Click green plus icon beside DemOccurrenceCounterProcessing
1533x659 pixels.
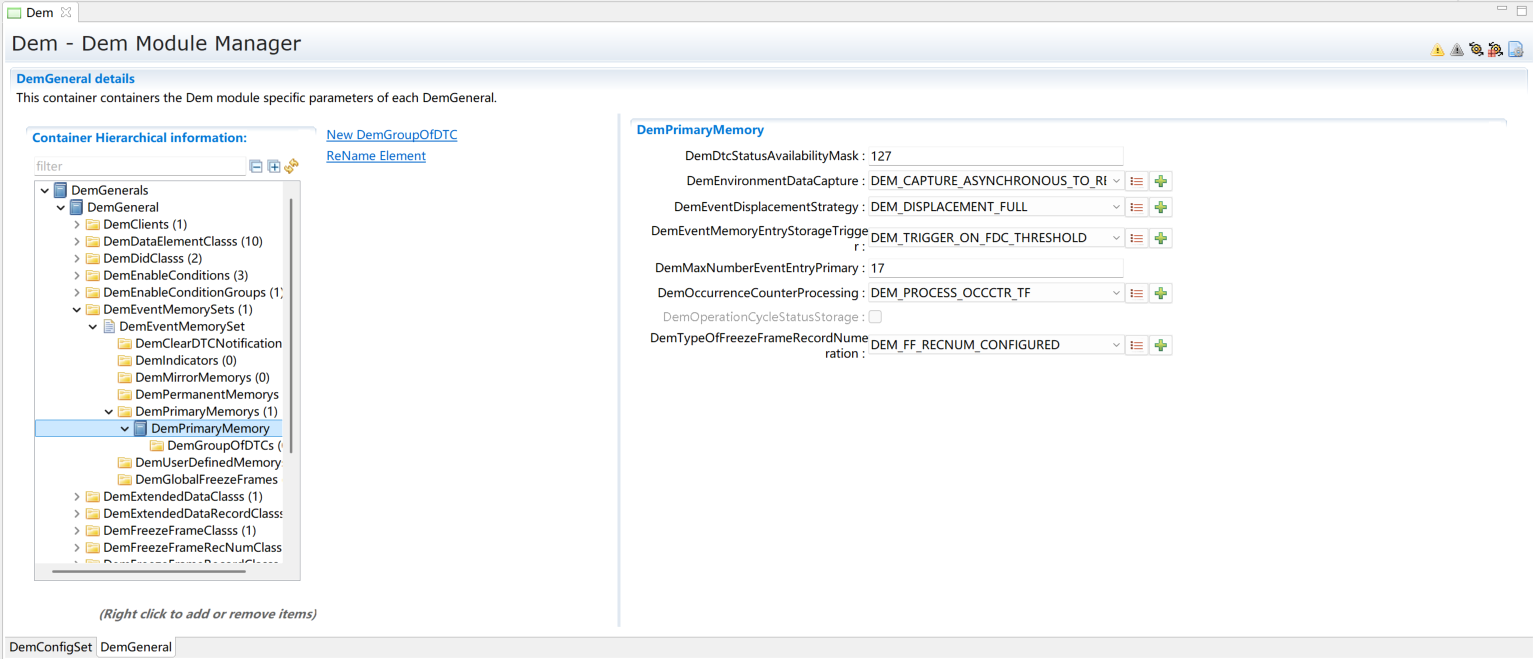pyautogui.click(x=1160, y=294)
